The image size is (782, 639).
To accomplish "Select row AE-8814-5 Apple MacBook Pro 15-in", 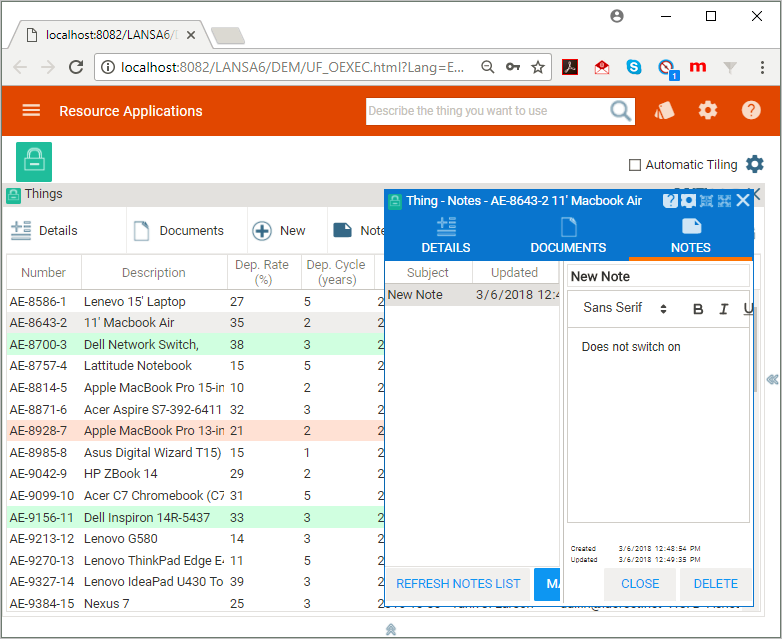I will (x=196, y=388).
